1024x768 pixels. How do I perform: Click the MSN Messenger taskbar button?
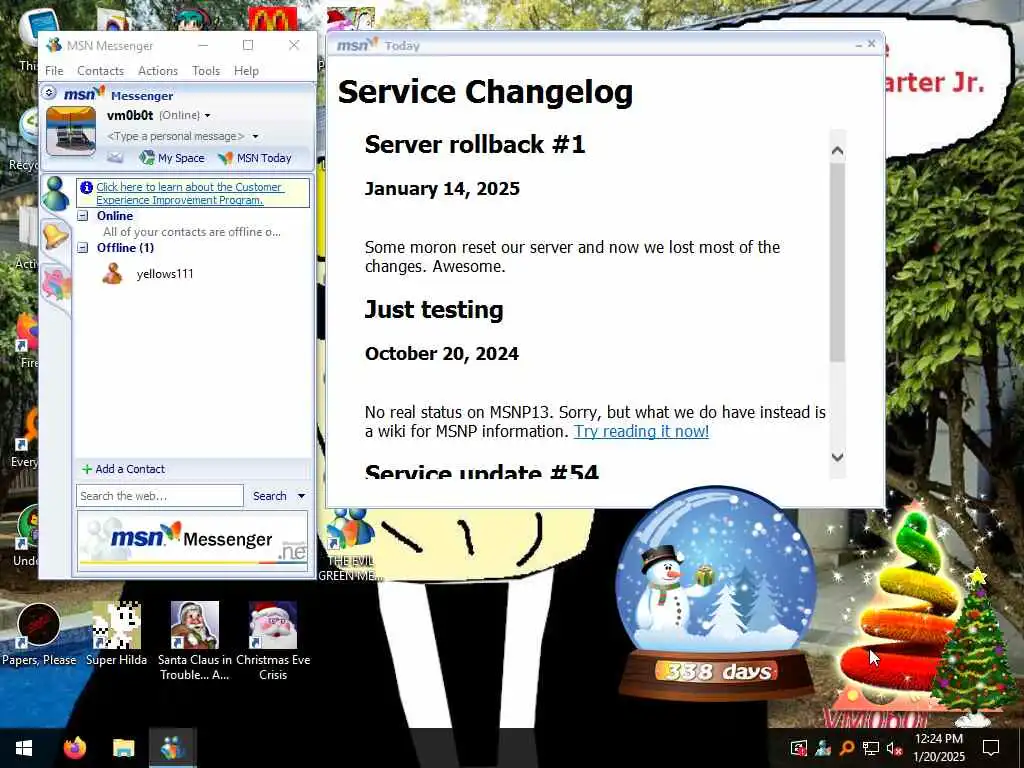coord(172,748)
